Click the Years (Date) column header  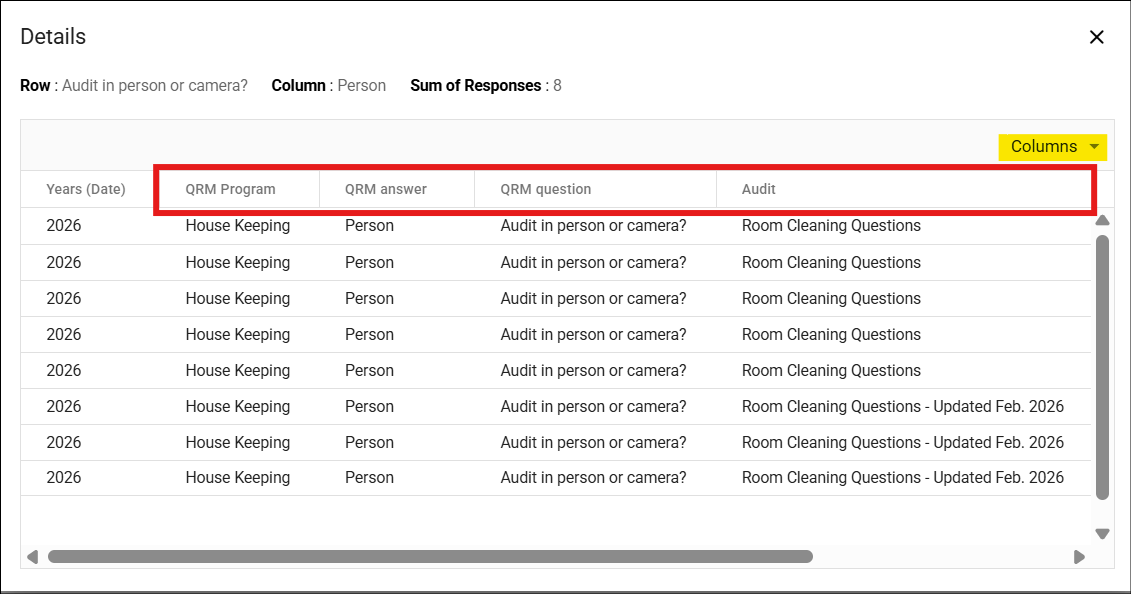pyautogui.click(x=83, y=189)
